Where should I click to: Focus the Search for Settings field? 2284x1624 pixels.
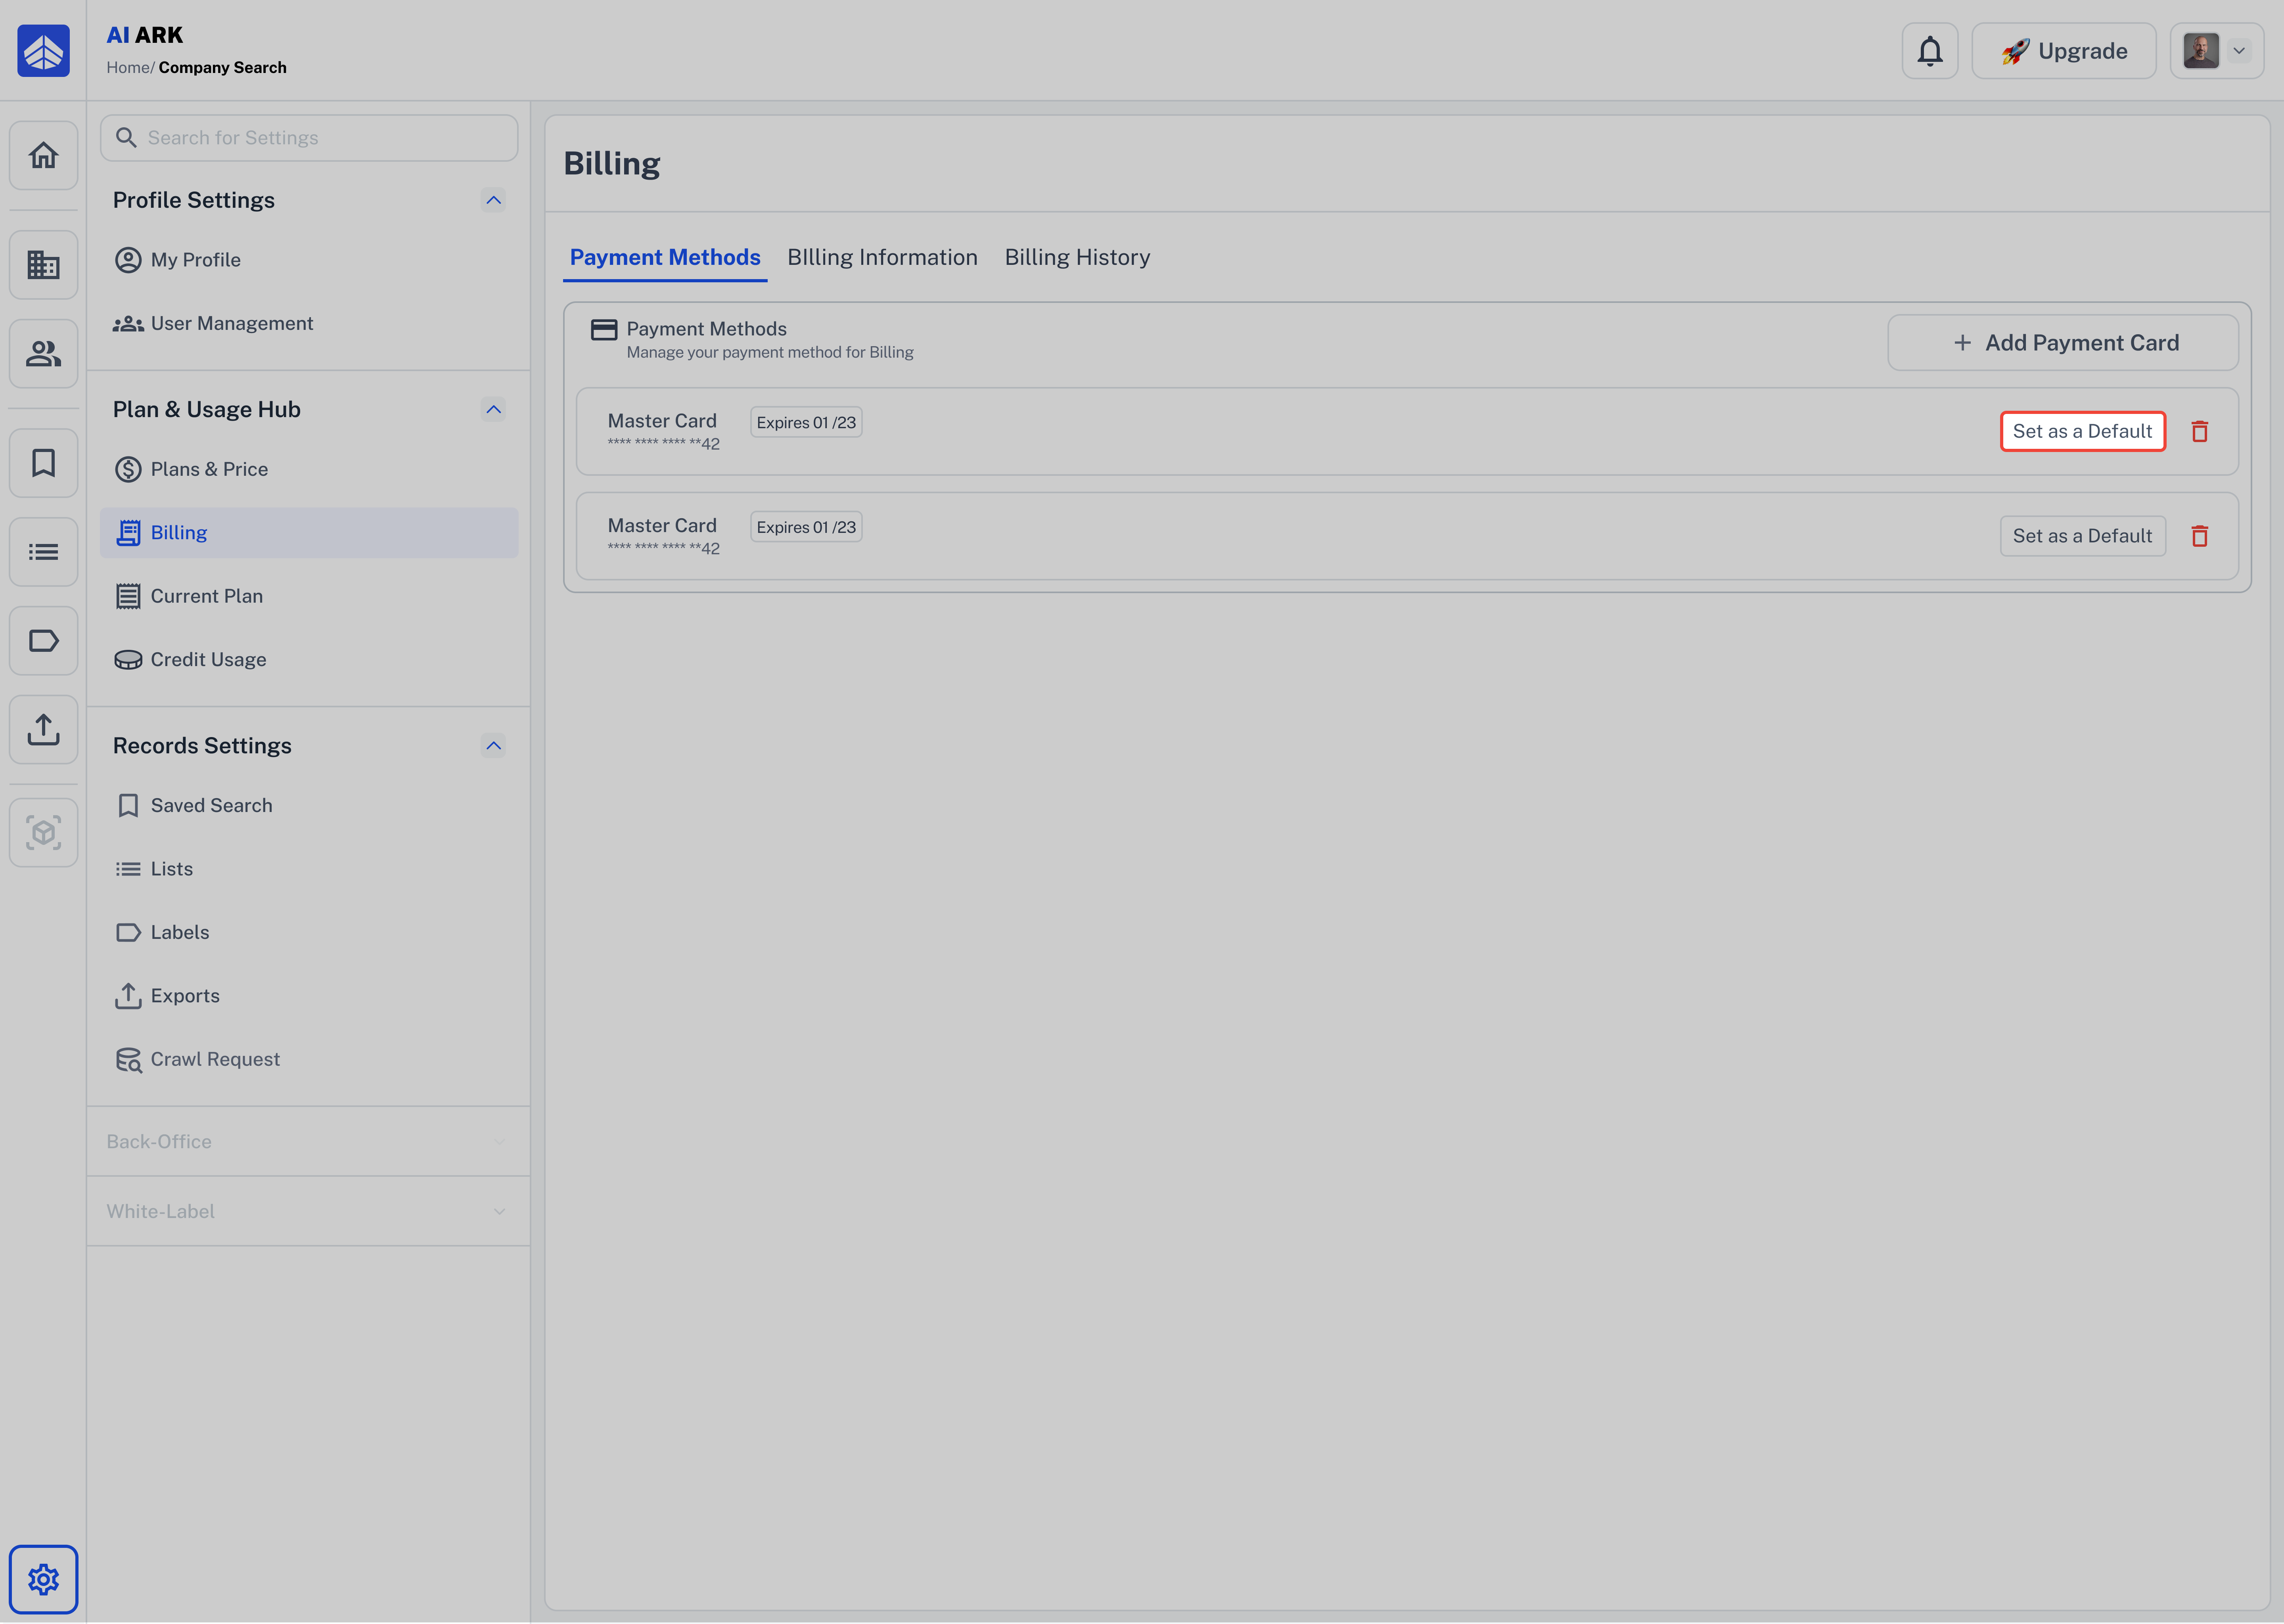(x=309, y=138)
